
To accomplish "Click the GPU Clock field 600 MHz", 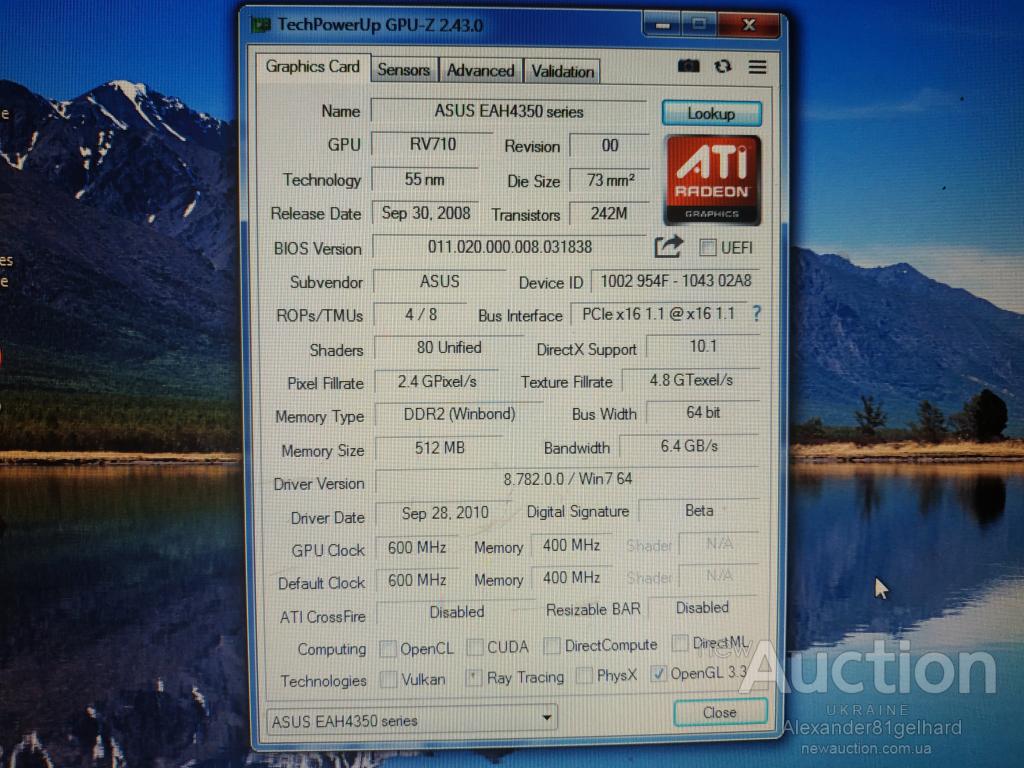I will pyautogui.click(x=417, y=547).
